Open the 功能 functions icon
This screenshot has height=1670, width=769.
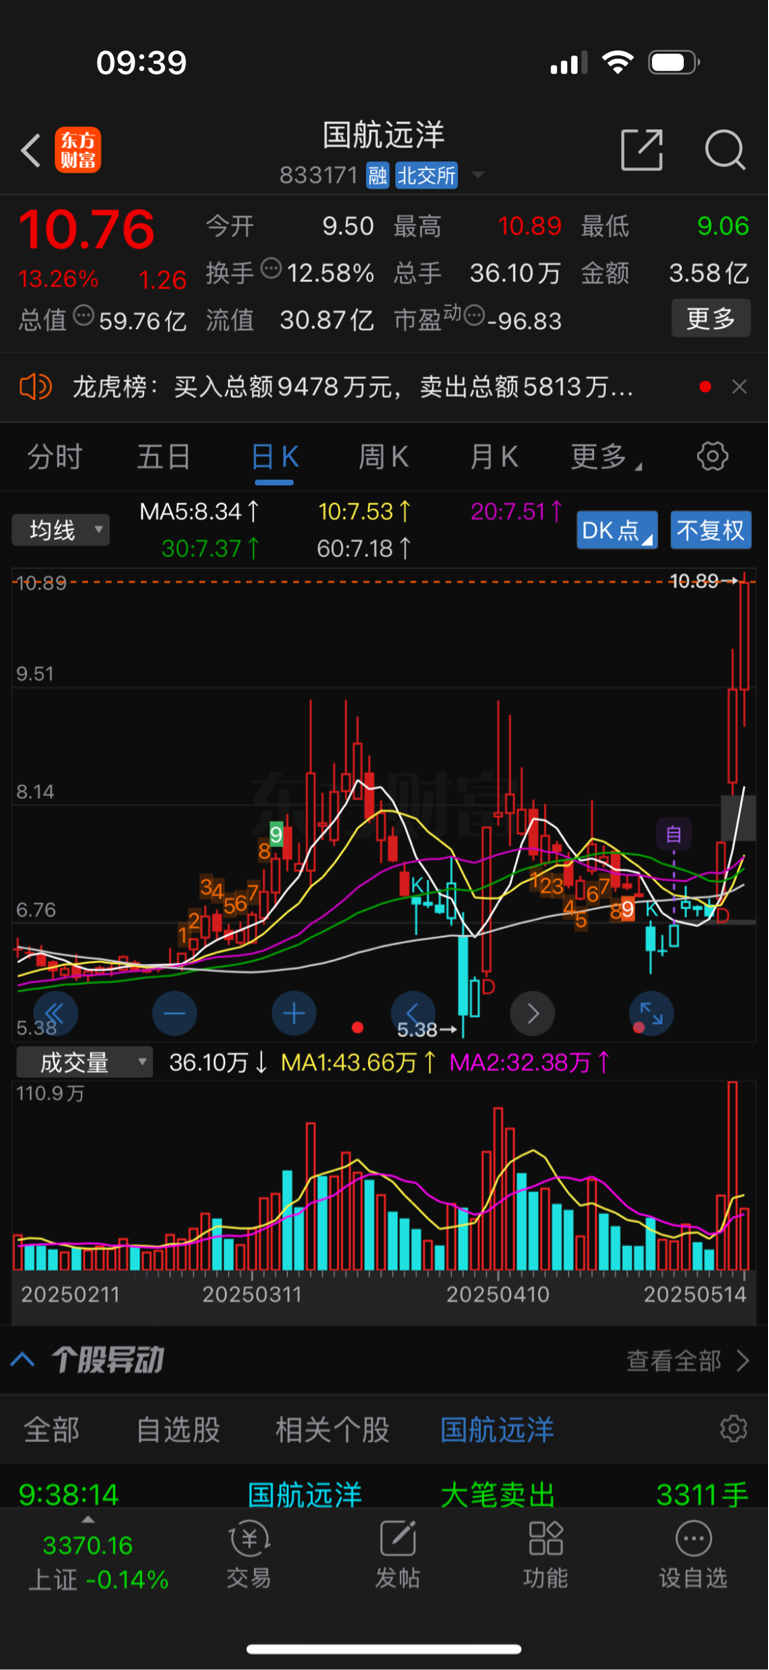[x=545, y=1555]
